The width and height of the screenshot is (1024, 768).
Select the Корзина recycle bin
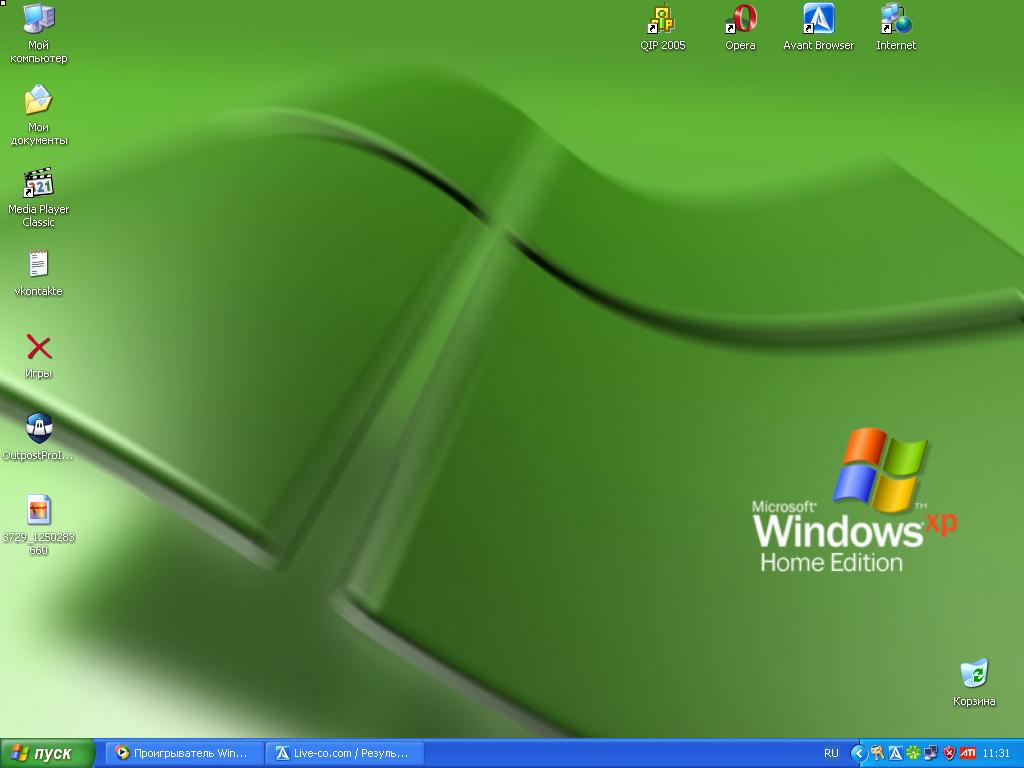[973, 675]
